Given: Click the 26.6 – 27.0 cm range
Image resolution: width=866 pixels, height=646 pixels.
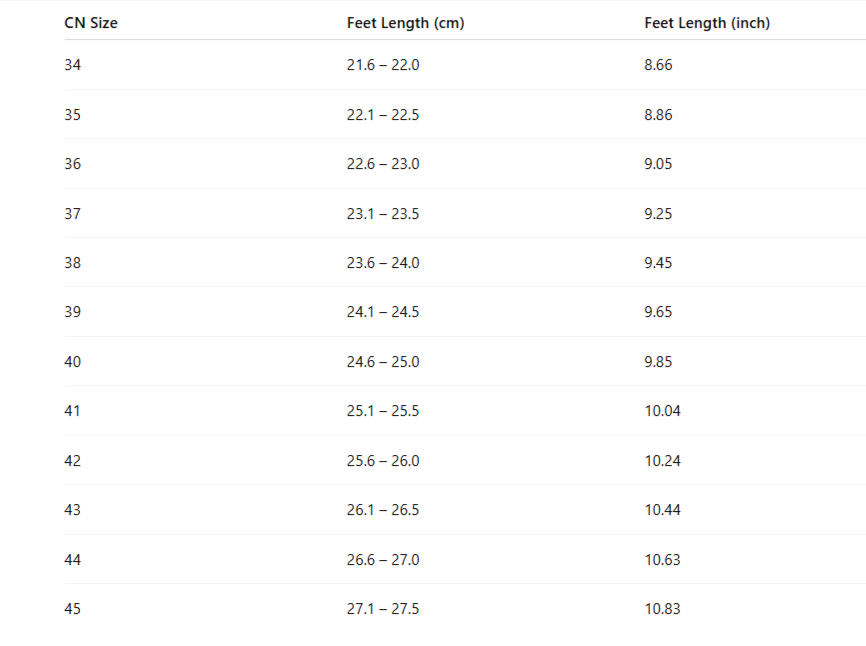Looking at the screenshot, I should 383,560.
